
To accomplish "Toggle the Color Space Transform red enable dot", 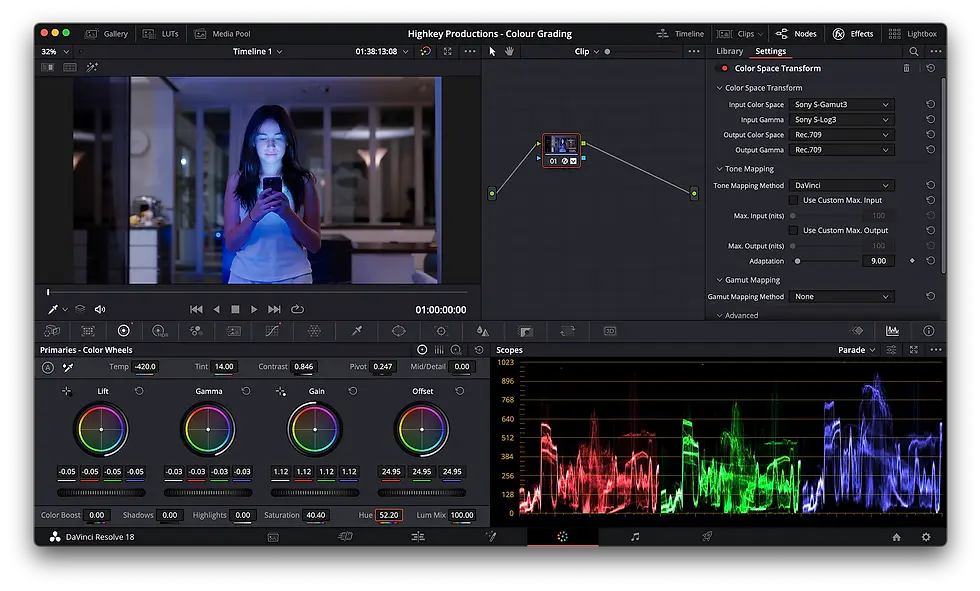I will (x=724, y=68).
